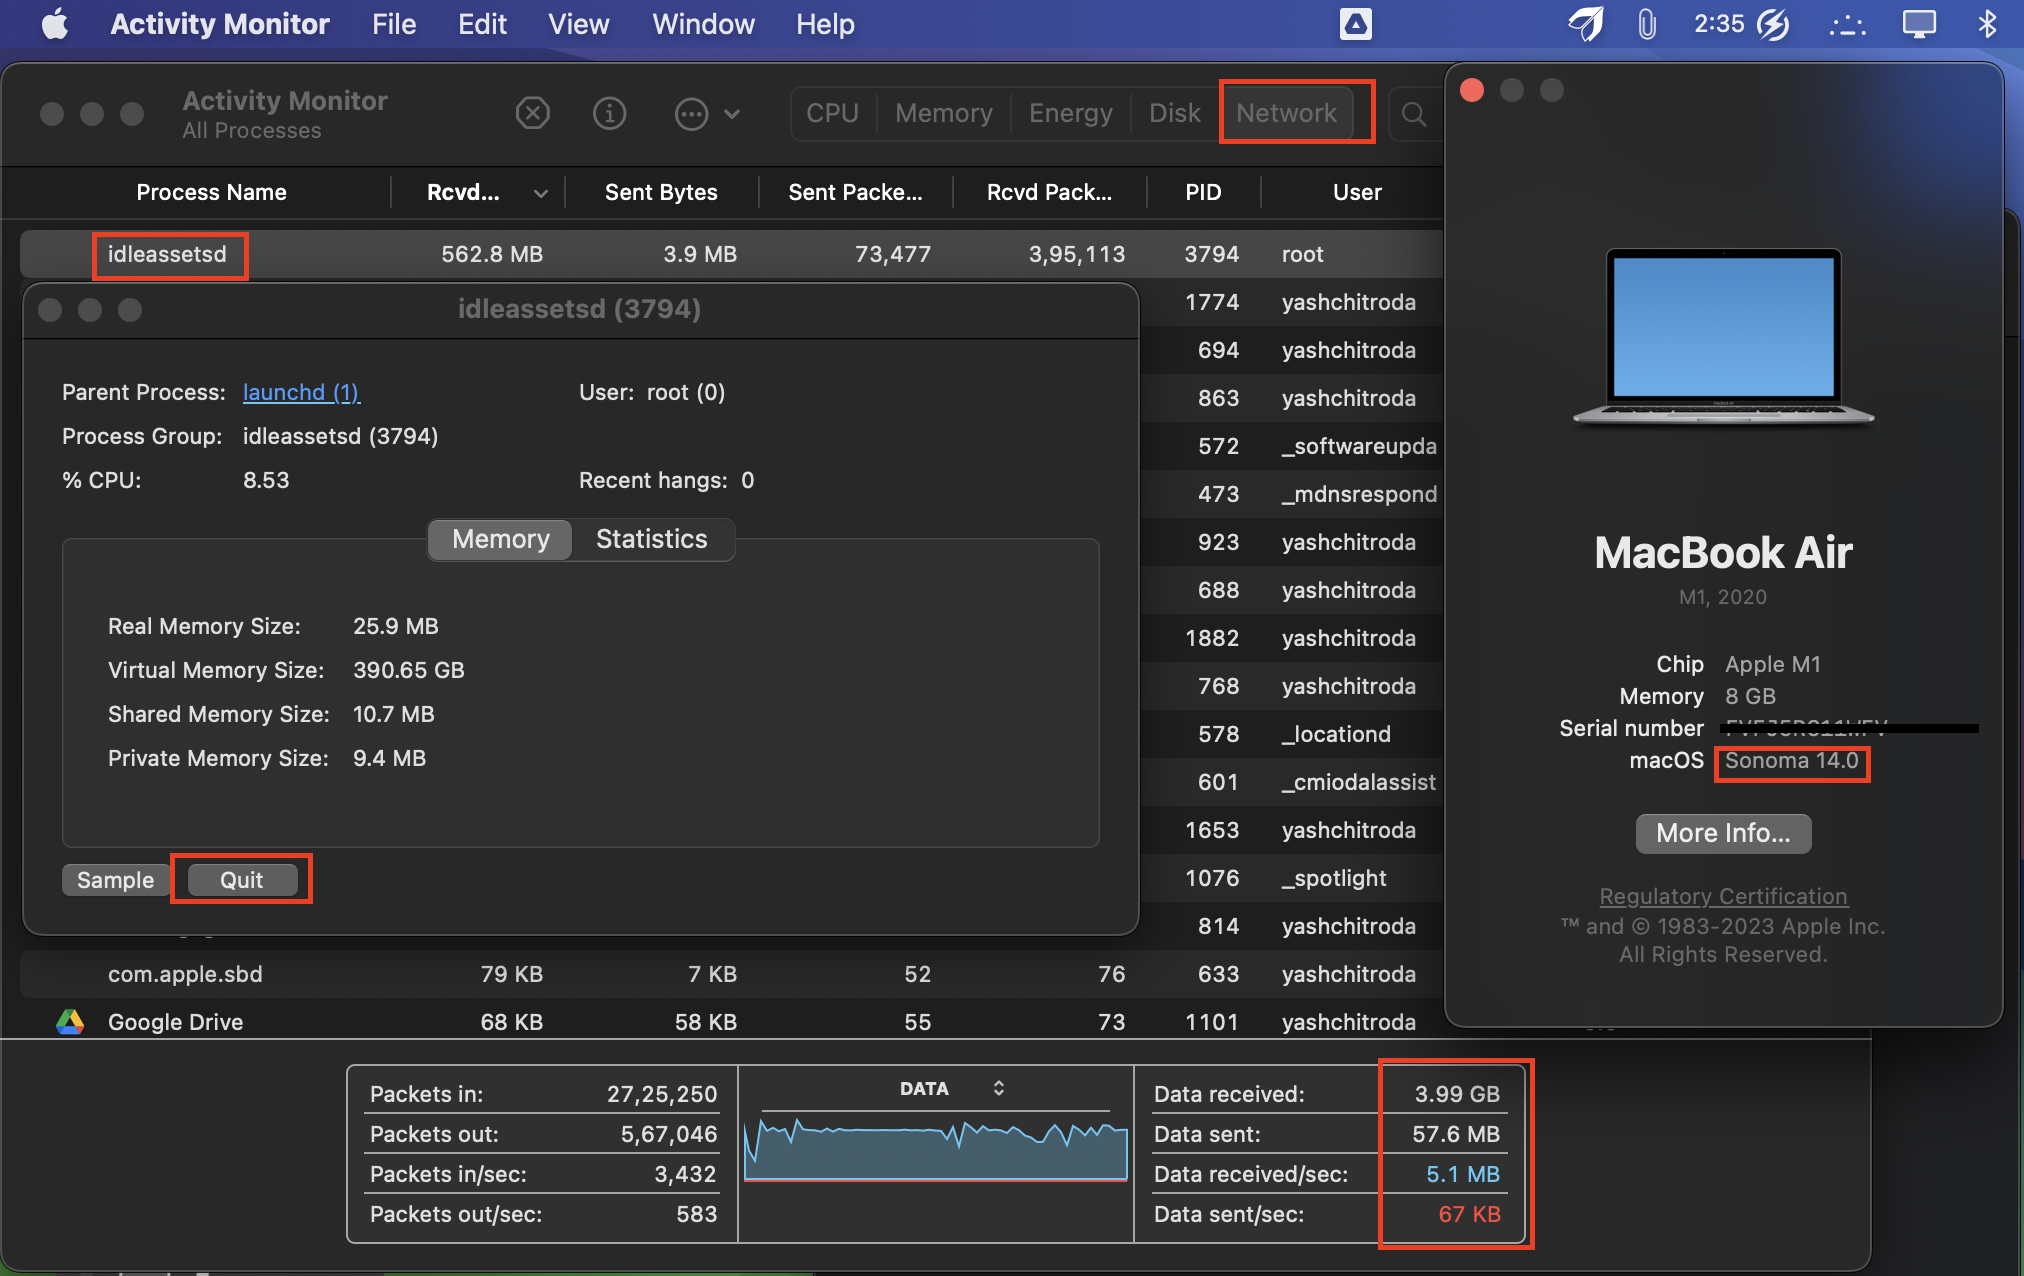Click the triangle app icon in menu bar
This screenshot has height=1276, width=2024.
click(x=1355, y=24)
